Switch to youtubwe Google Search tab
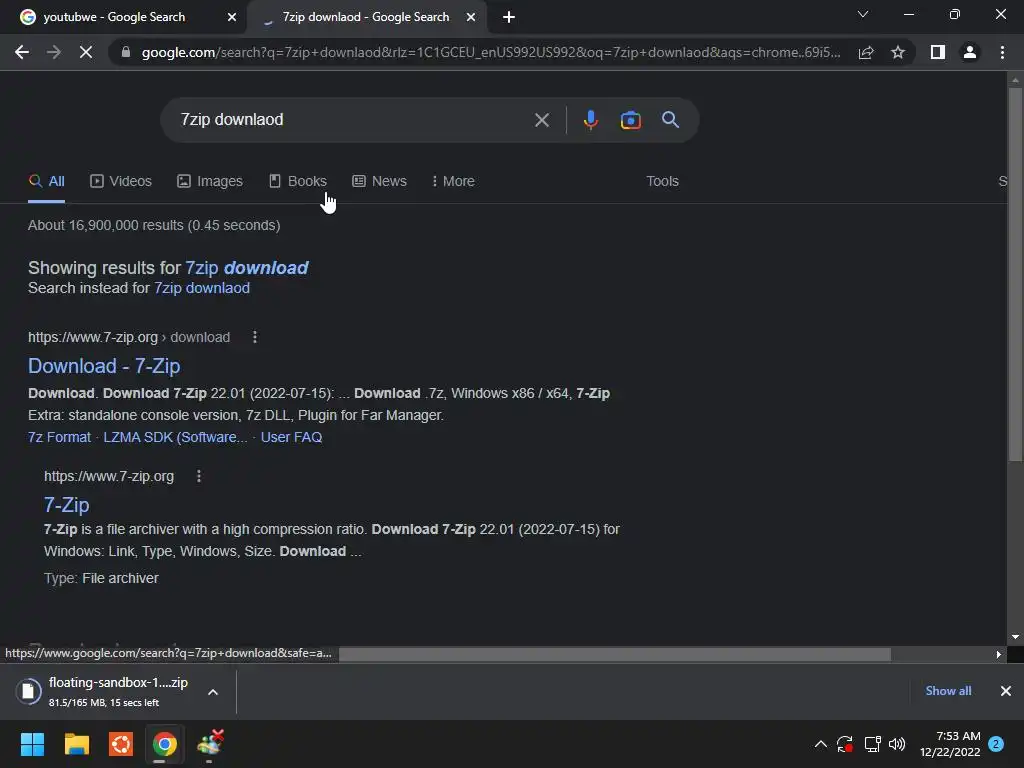1024x768 pixels. click(x=123, y=17)
